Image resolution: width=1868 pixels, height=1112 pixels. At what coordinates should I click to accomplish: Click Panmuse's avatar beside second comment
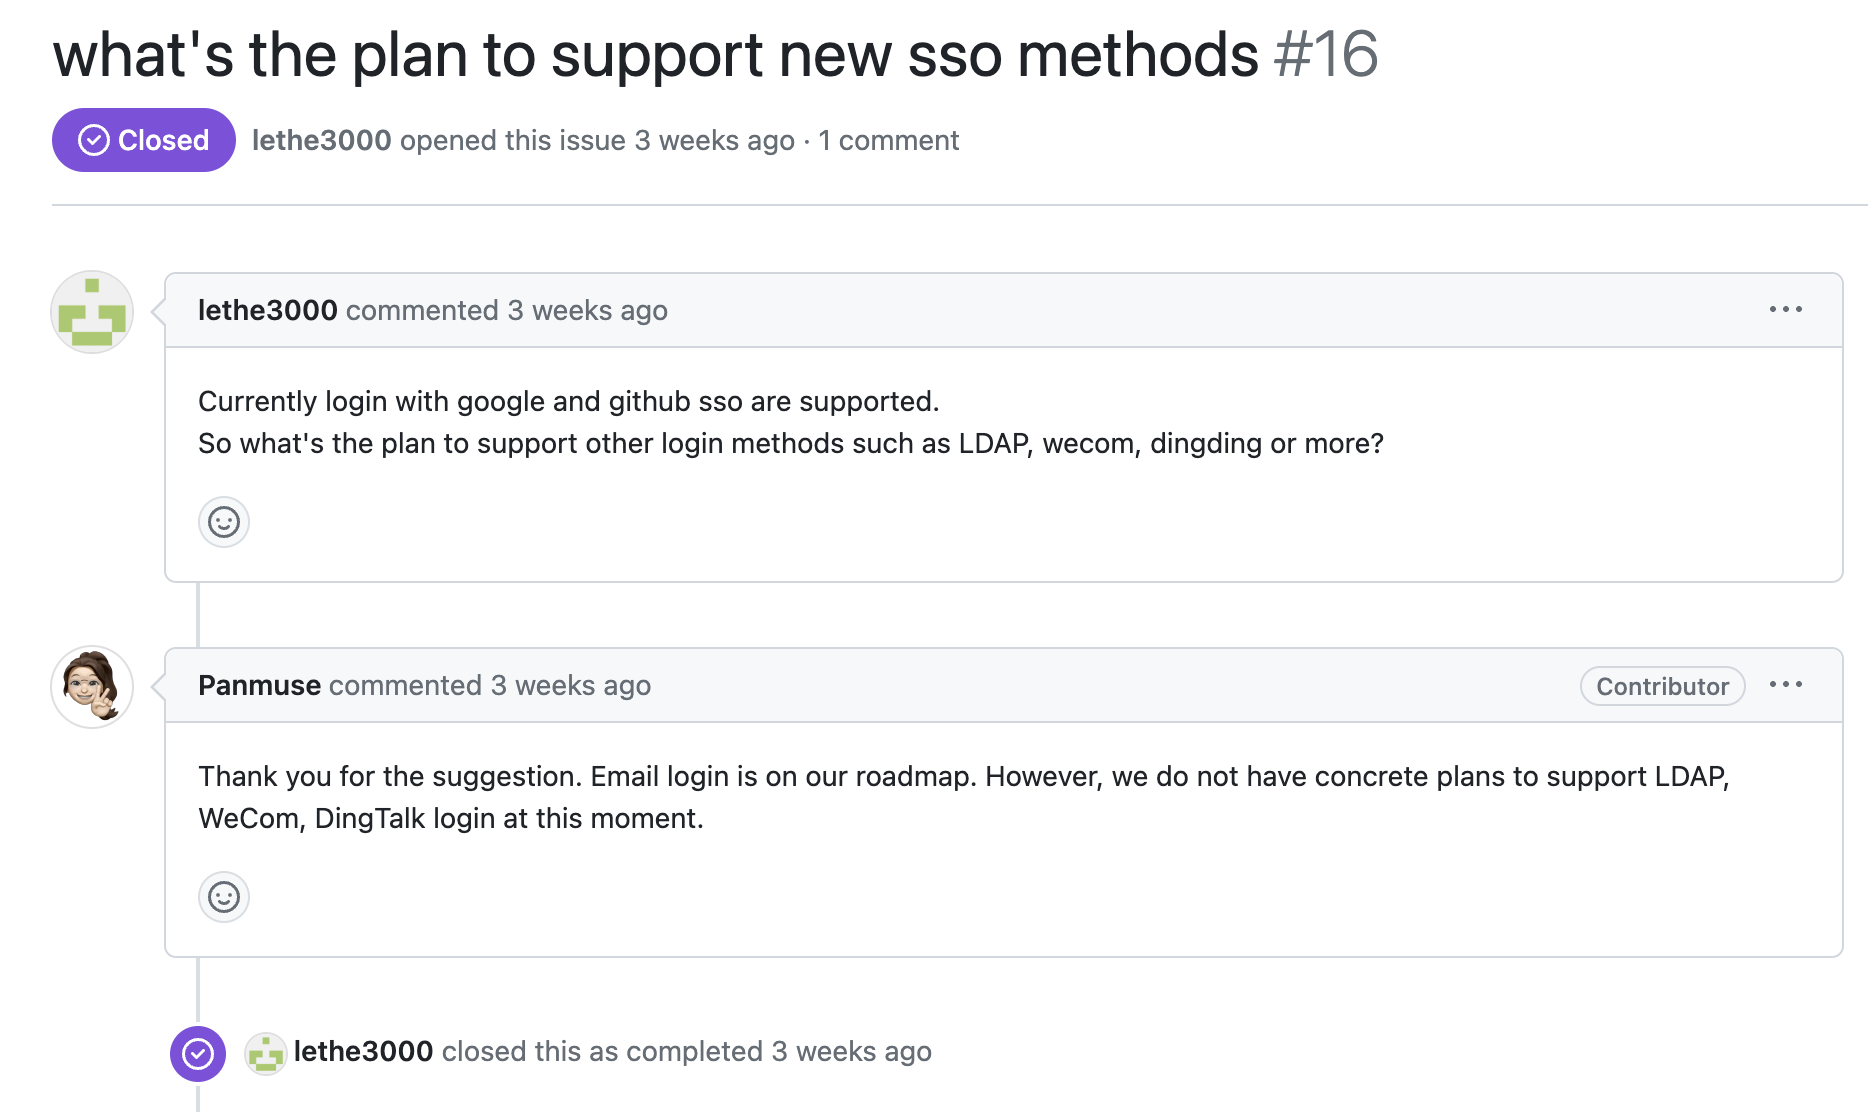[92, 687]
